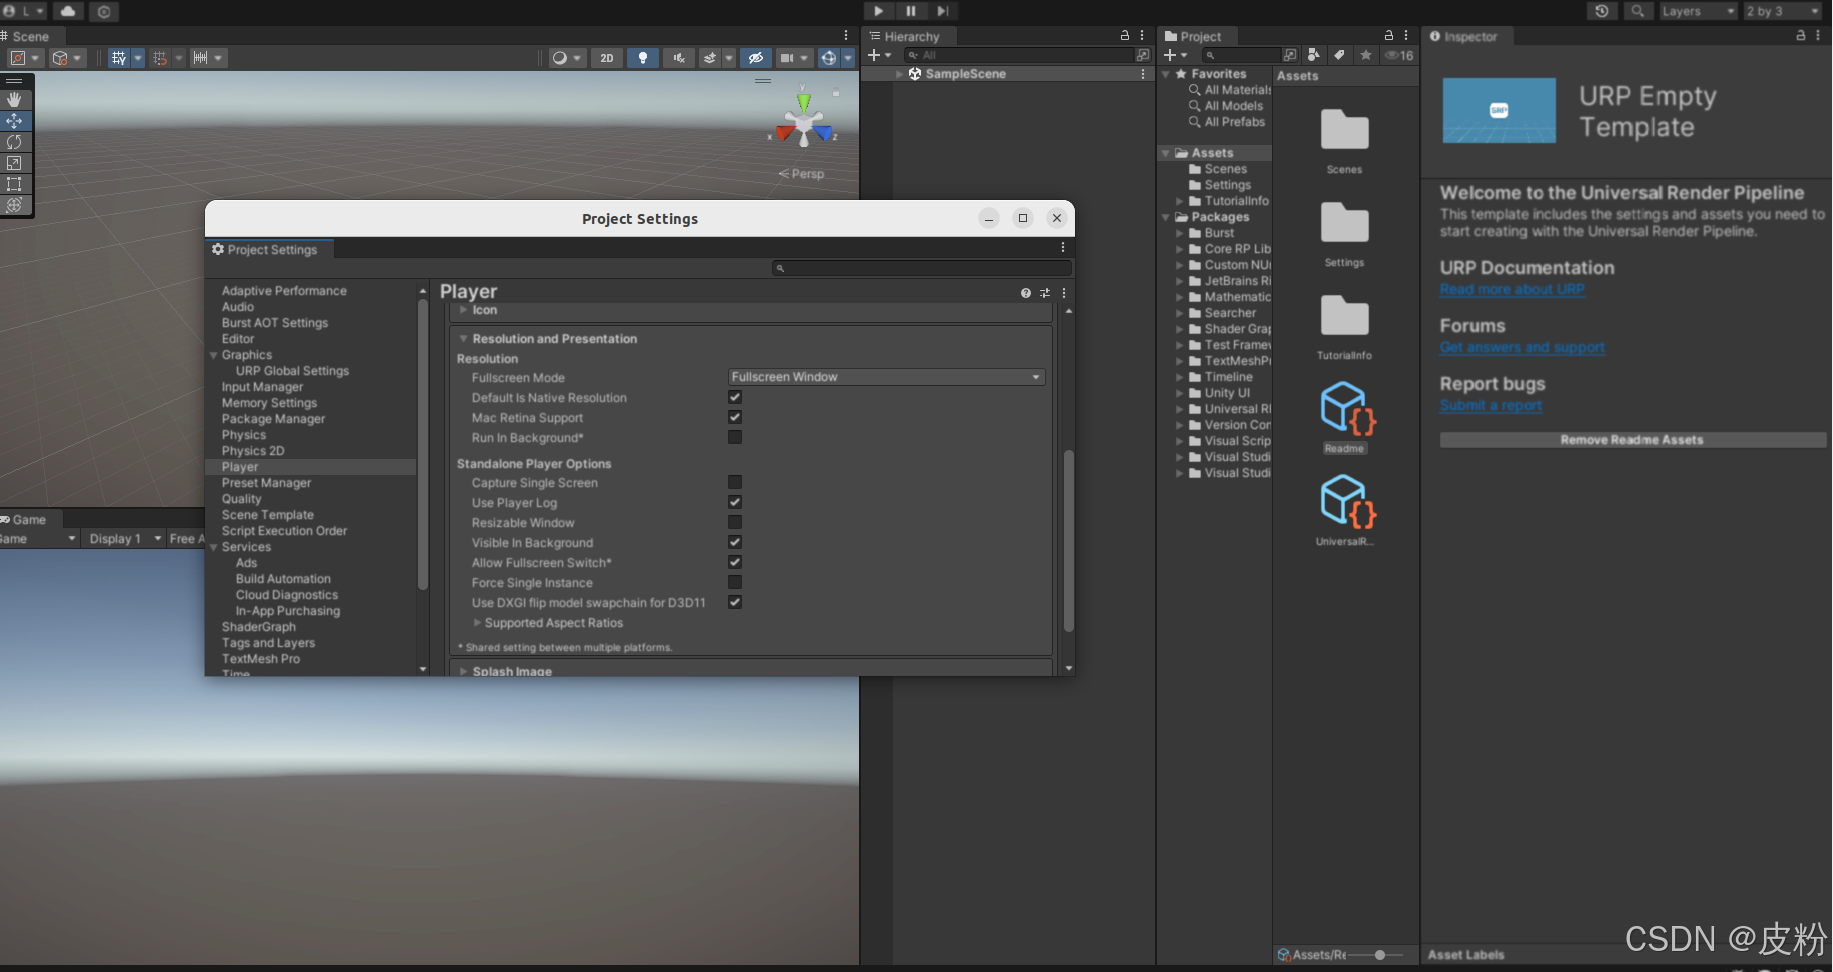Click Get answers and support link

click(x=1522, y=347)
